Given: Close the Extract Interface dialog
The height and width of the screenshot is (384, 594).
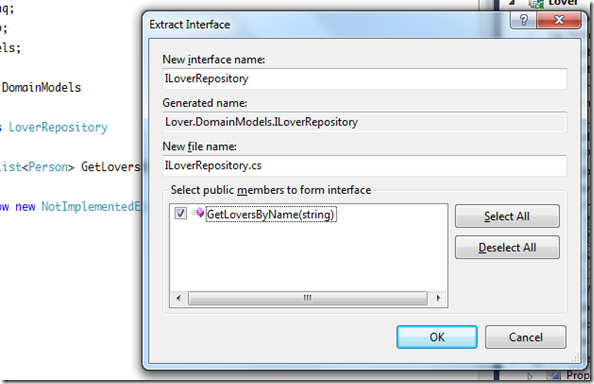Looking at the screenshot, I should [559, 20].
